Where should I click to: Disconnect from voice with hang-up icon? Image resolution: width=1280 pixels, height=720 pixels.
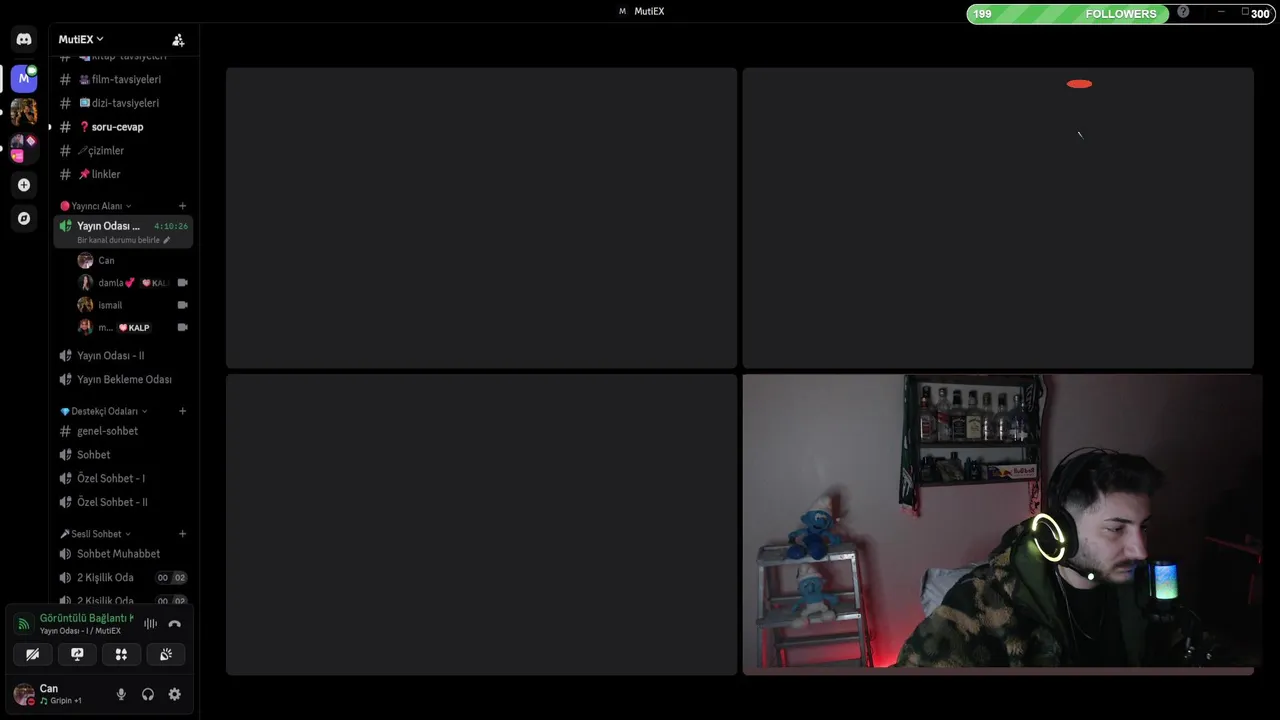(174, 624)
